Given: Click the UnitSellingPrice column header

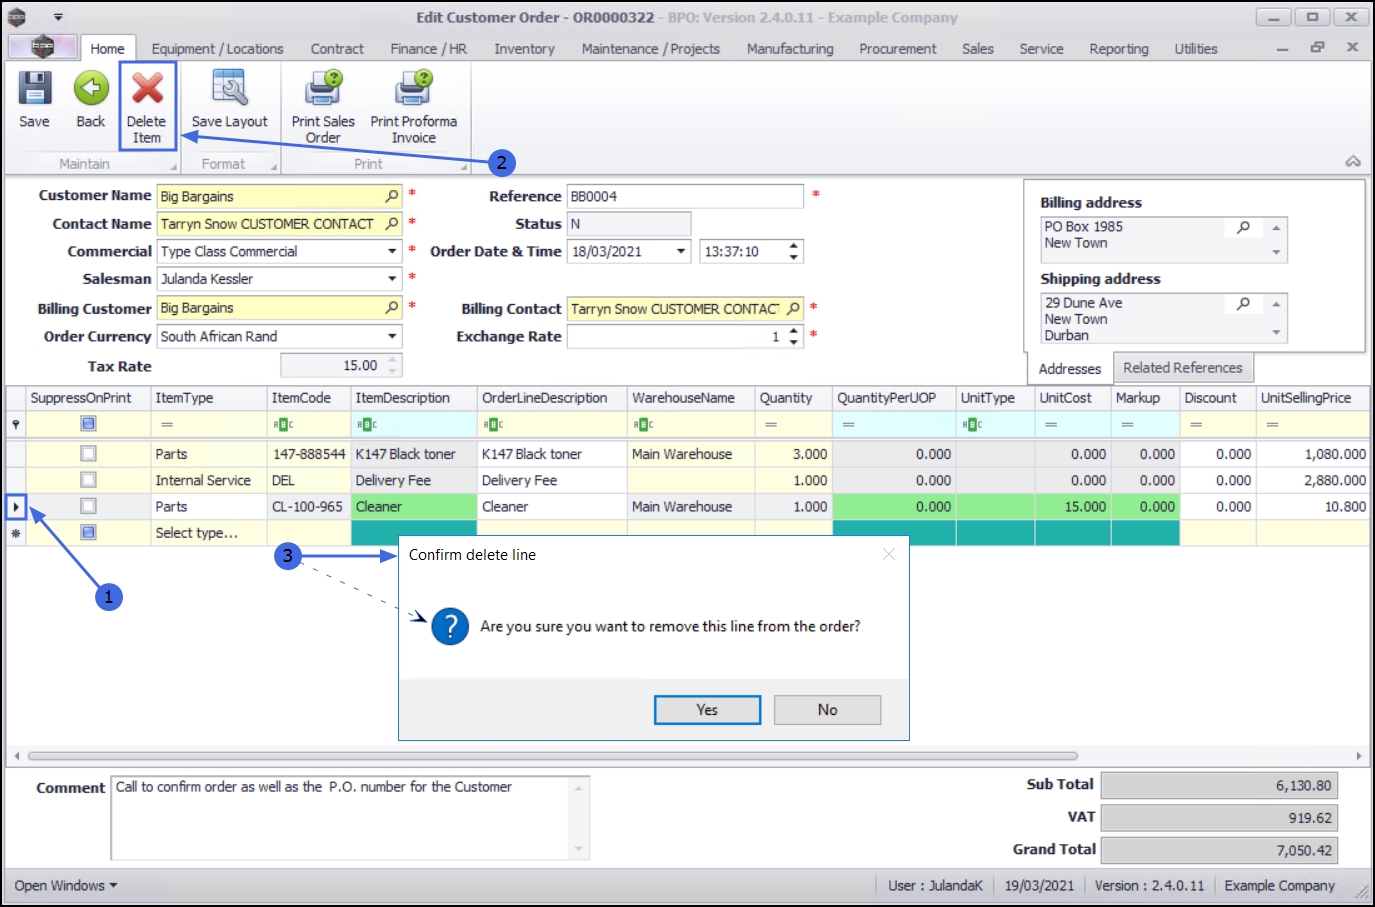Looking at the screenshot, I should [1312, 398].
